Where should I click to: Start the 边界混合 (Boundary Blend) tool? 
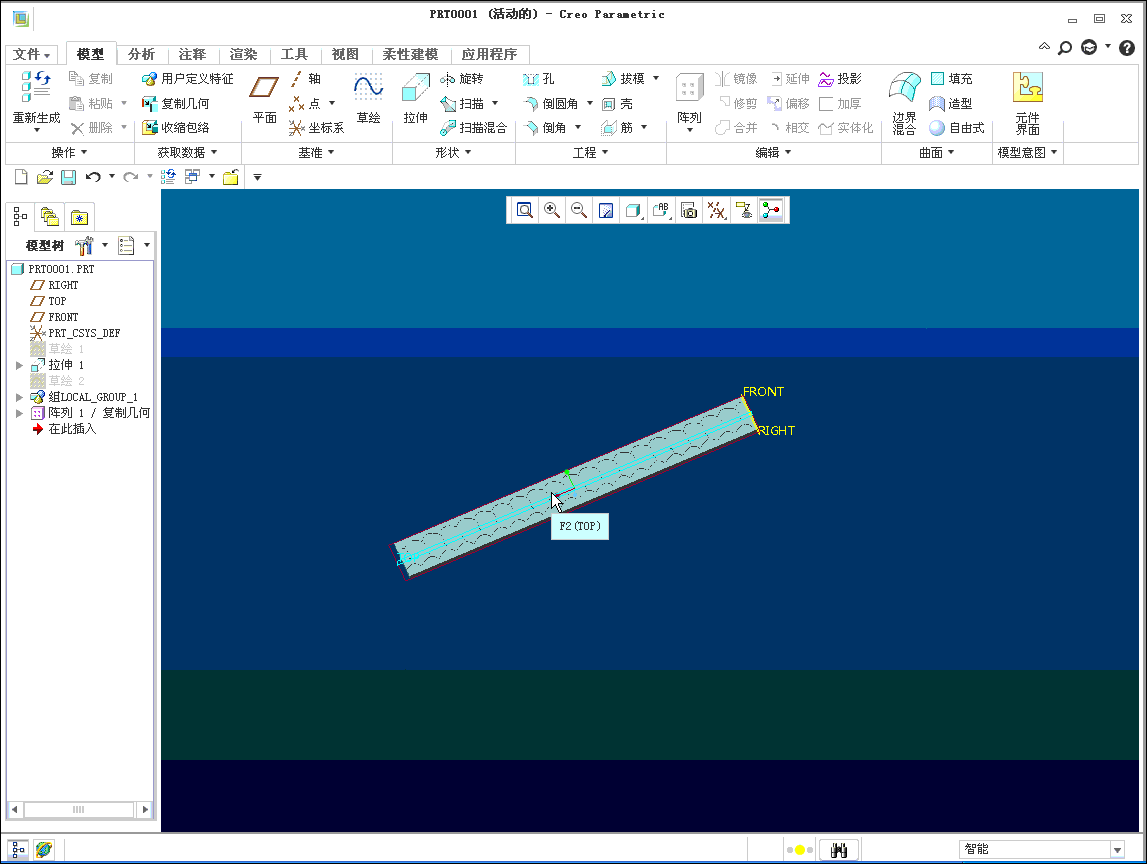[904, 104]
